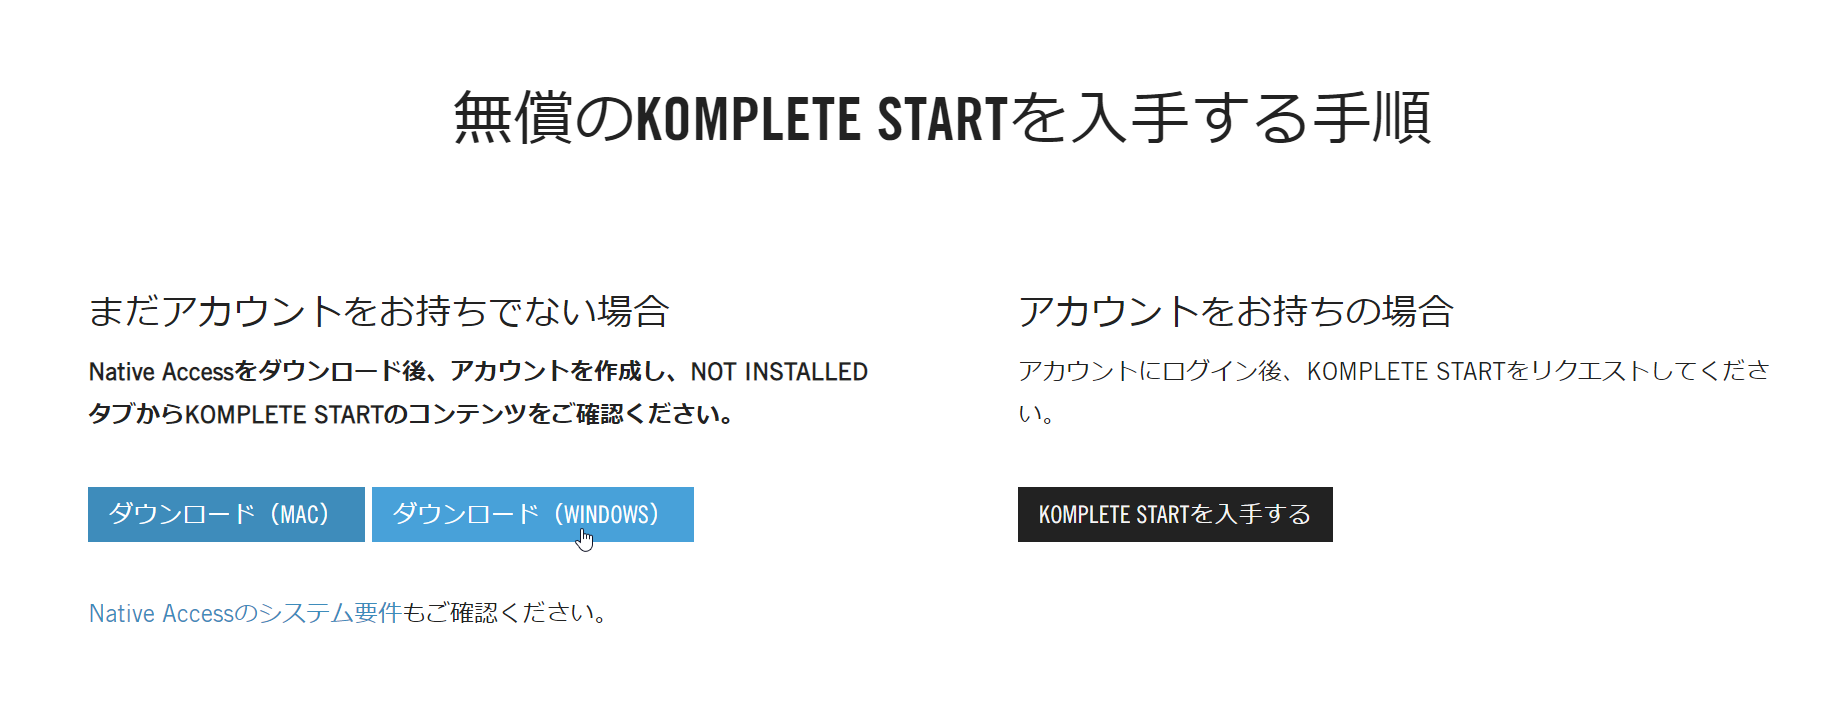Image resolution: width=1827 pixels, height=723 pixels.
Task: Click the word KOMPLETE in the main title
Action: (x=749, y=118)
